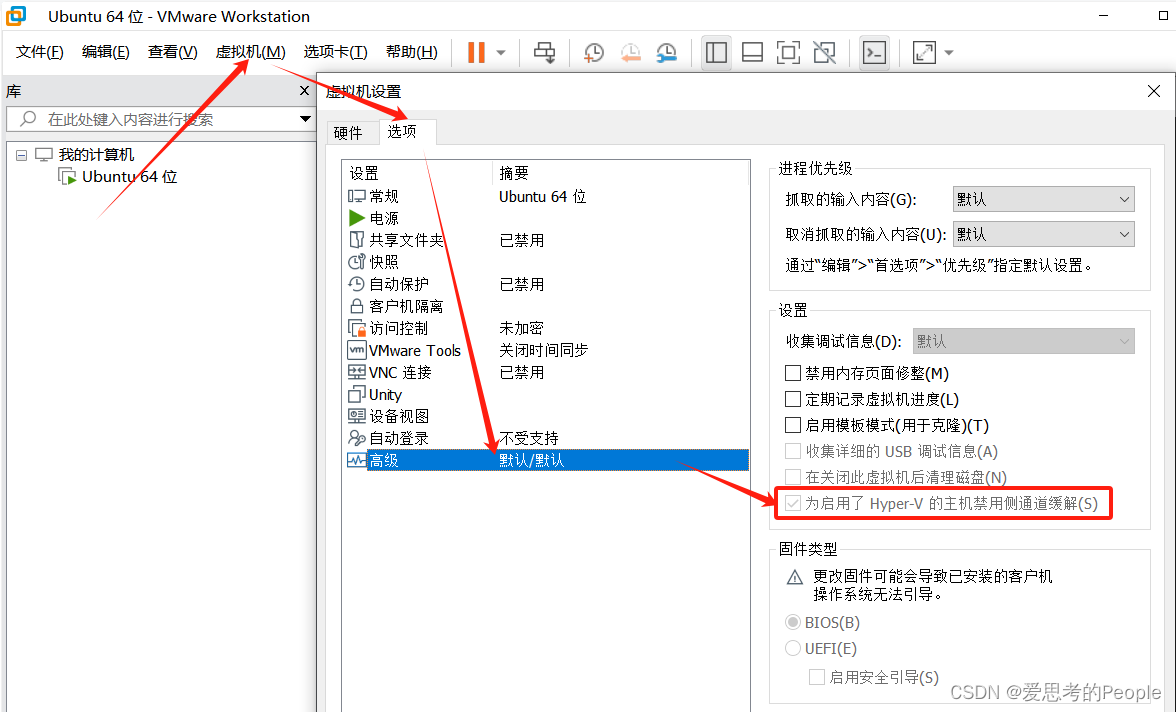Toggle the thumbnail bar view icon
Viewport: 1176px width, 712px height.
point(752,53)
